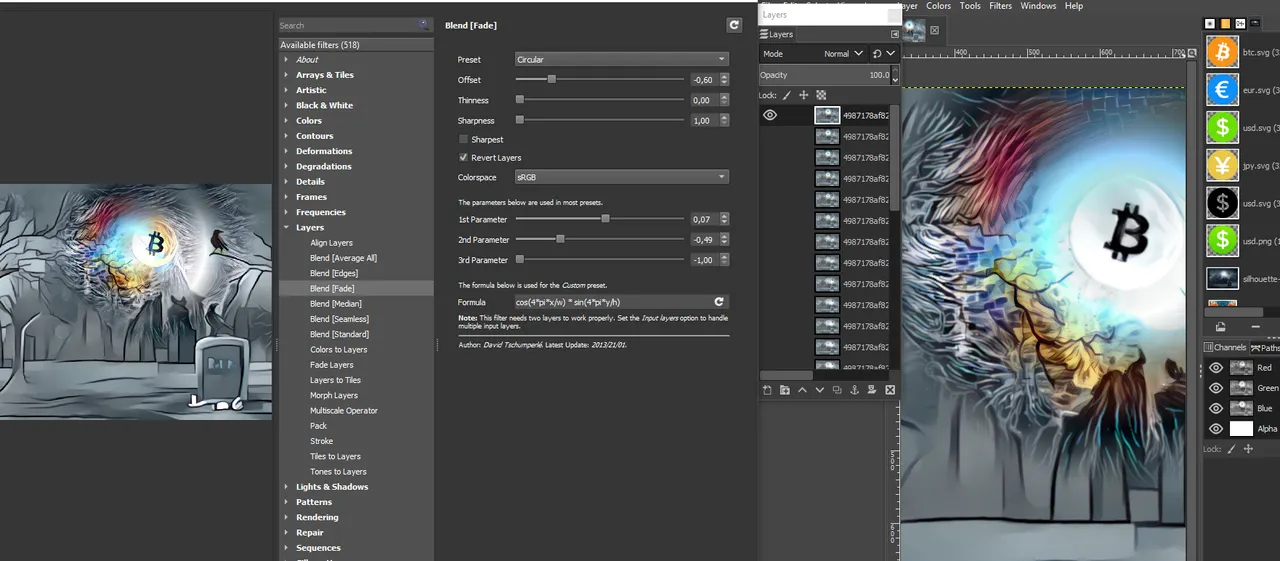The height and width of the screenshot is (561, 1280).
Task: Click the layer Opacity slider
Action: tap(825, 75)
